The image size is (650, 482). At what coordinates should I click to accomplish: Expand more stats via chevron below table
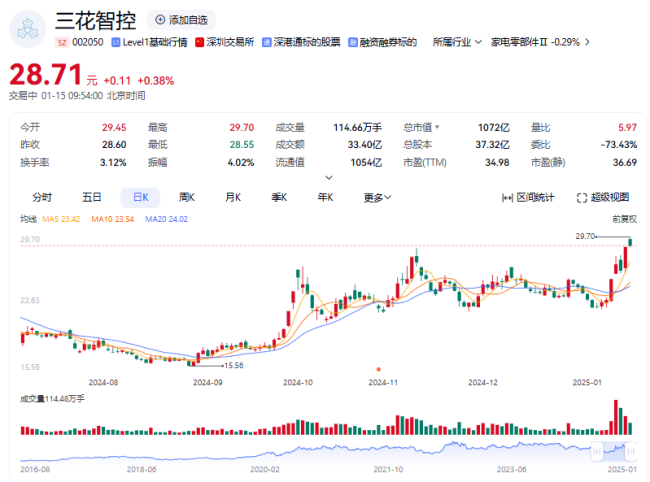coord(329,177)
